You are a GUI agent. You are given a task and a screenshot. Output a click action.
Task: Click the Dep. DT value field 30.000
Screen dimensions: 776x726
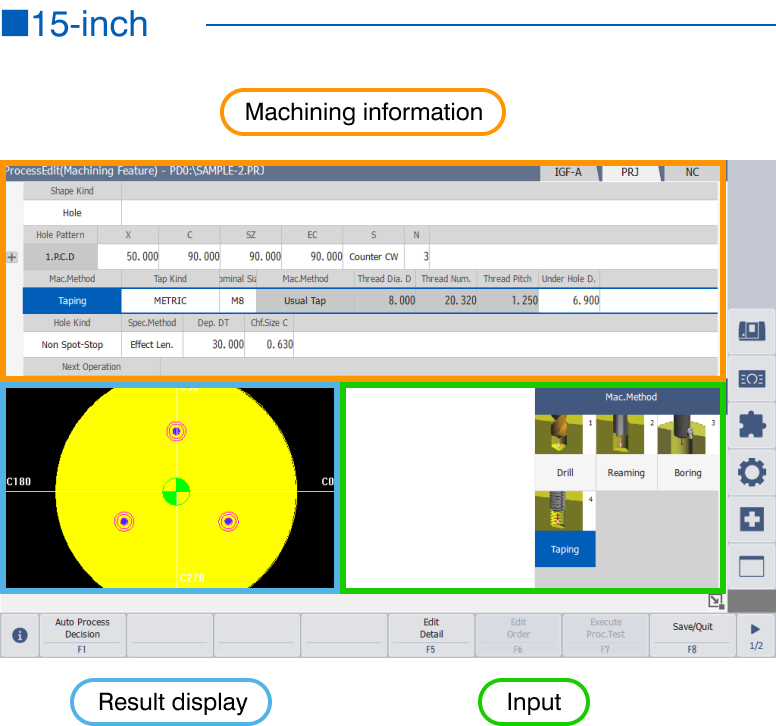point(214,344)
